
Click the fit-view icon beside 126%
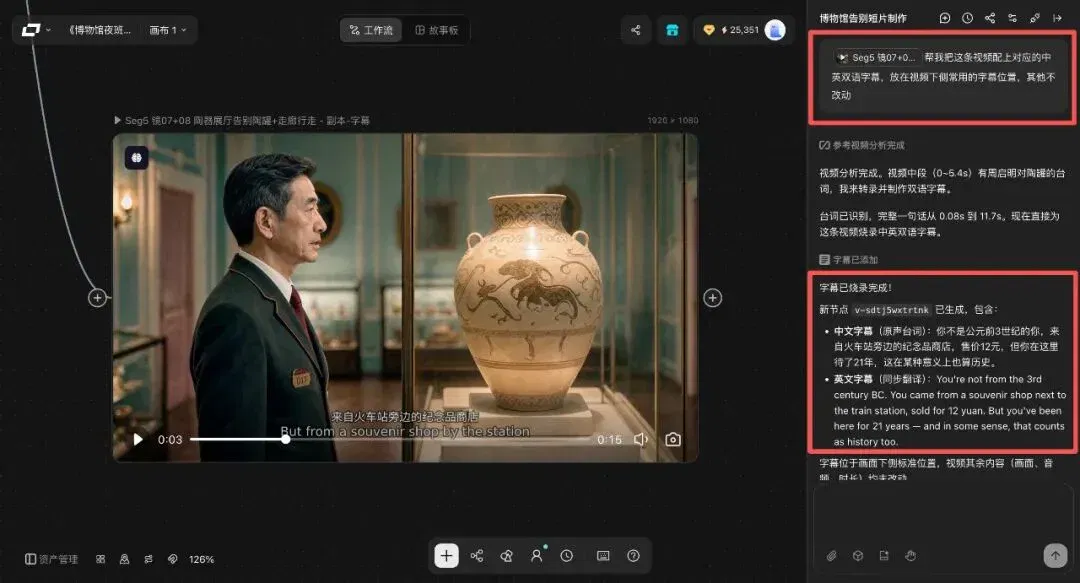tap(172, 559)
